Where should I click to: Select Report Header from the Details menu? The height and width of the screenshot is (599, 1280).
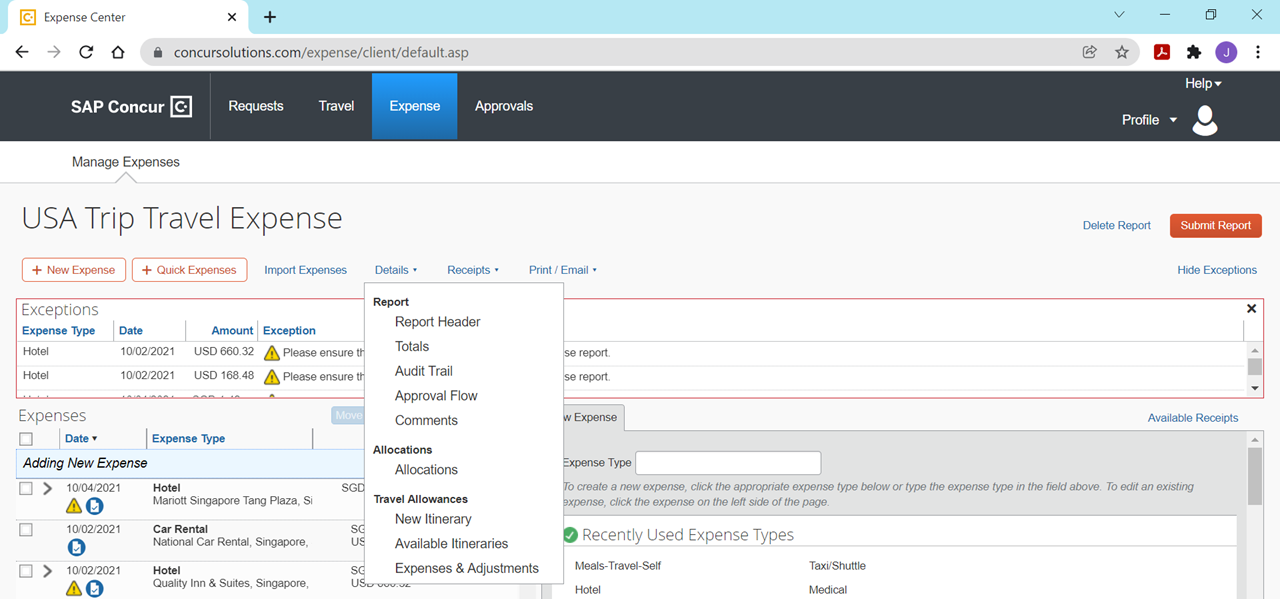pyautogui.click(x=438, y=322)
